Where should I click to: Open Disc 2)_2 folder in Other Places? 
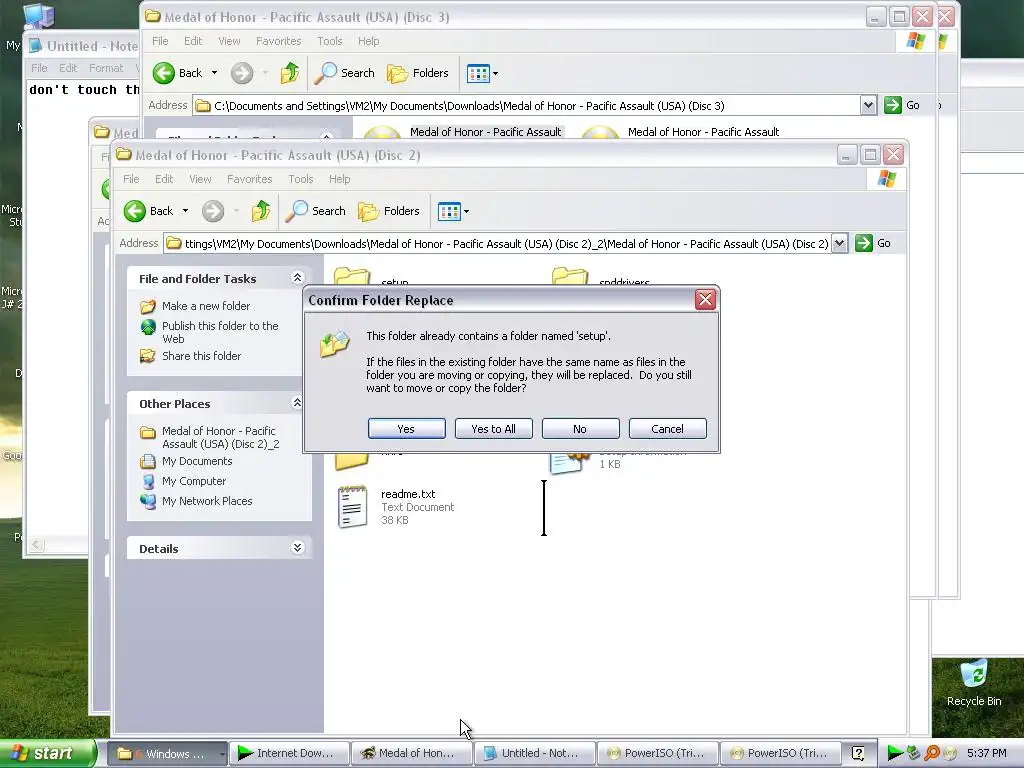tap(221, 437)
